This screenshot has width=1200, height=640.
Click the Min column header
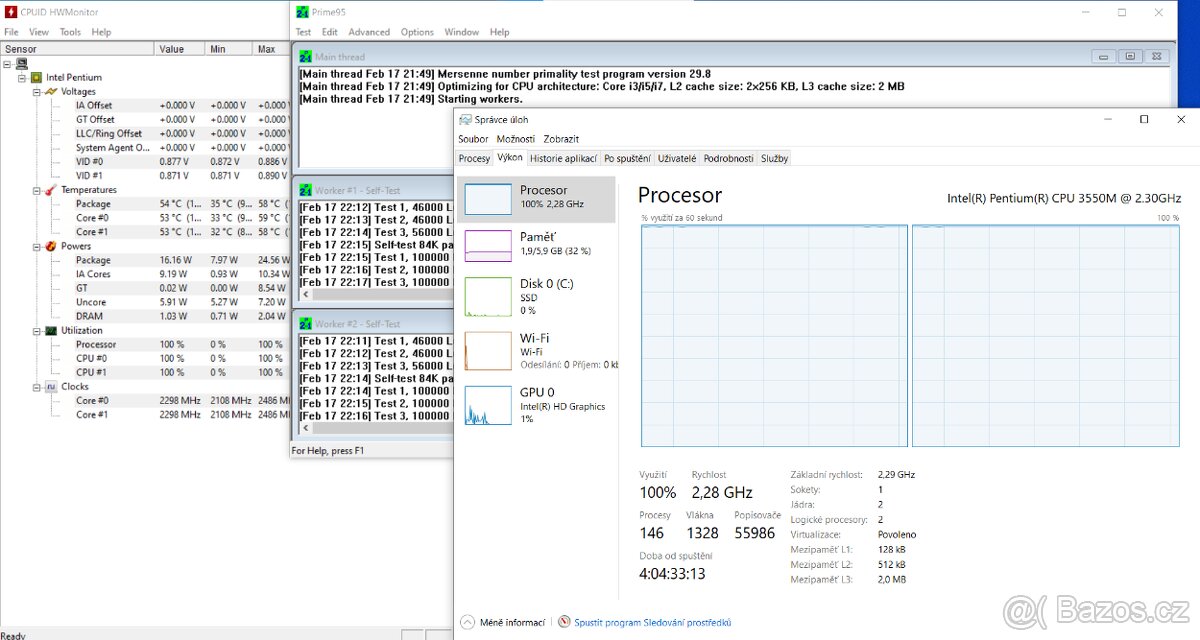pyautogui.click(x=228, y=48)
